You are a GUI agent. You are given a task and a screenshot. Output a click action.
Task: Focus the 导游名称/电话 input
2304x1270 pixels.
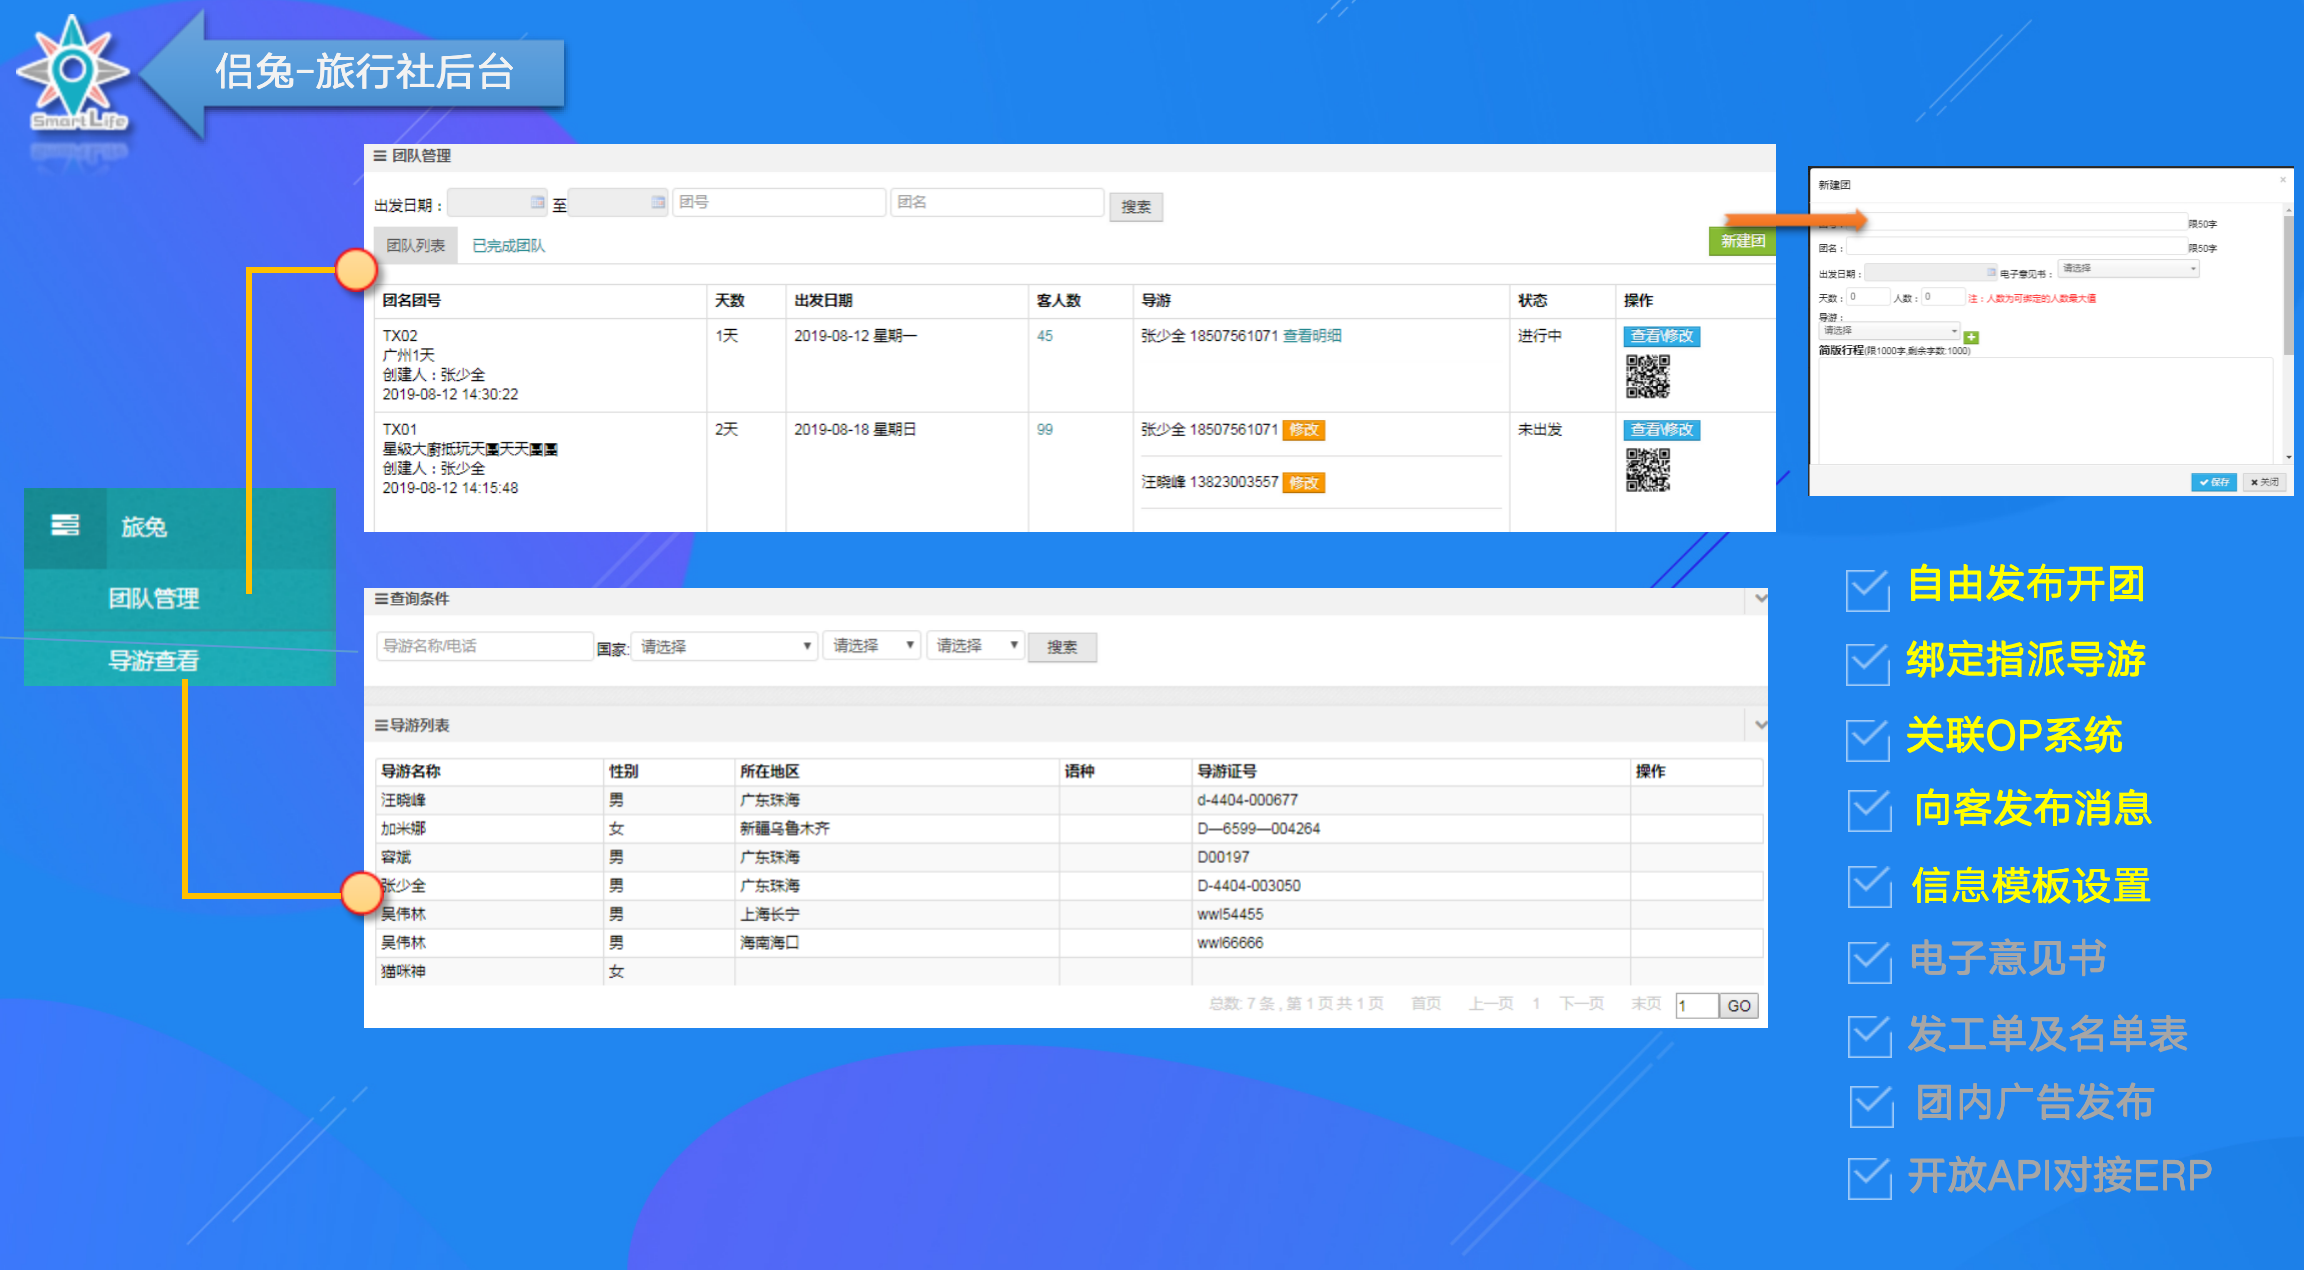(x=485, y=646)
